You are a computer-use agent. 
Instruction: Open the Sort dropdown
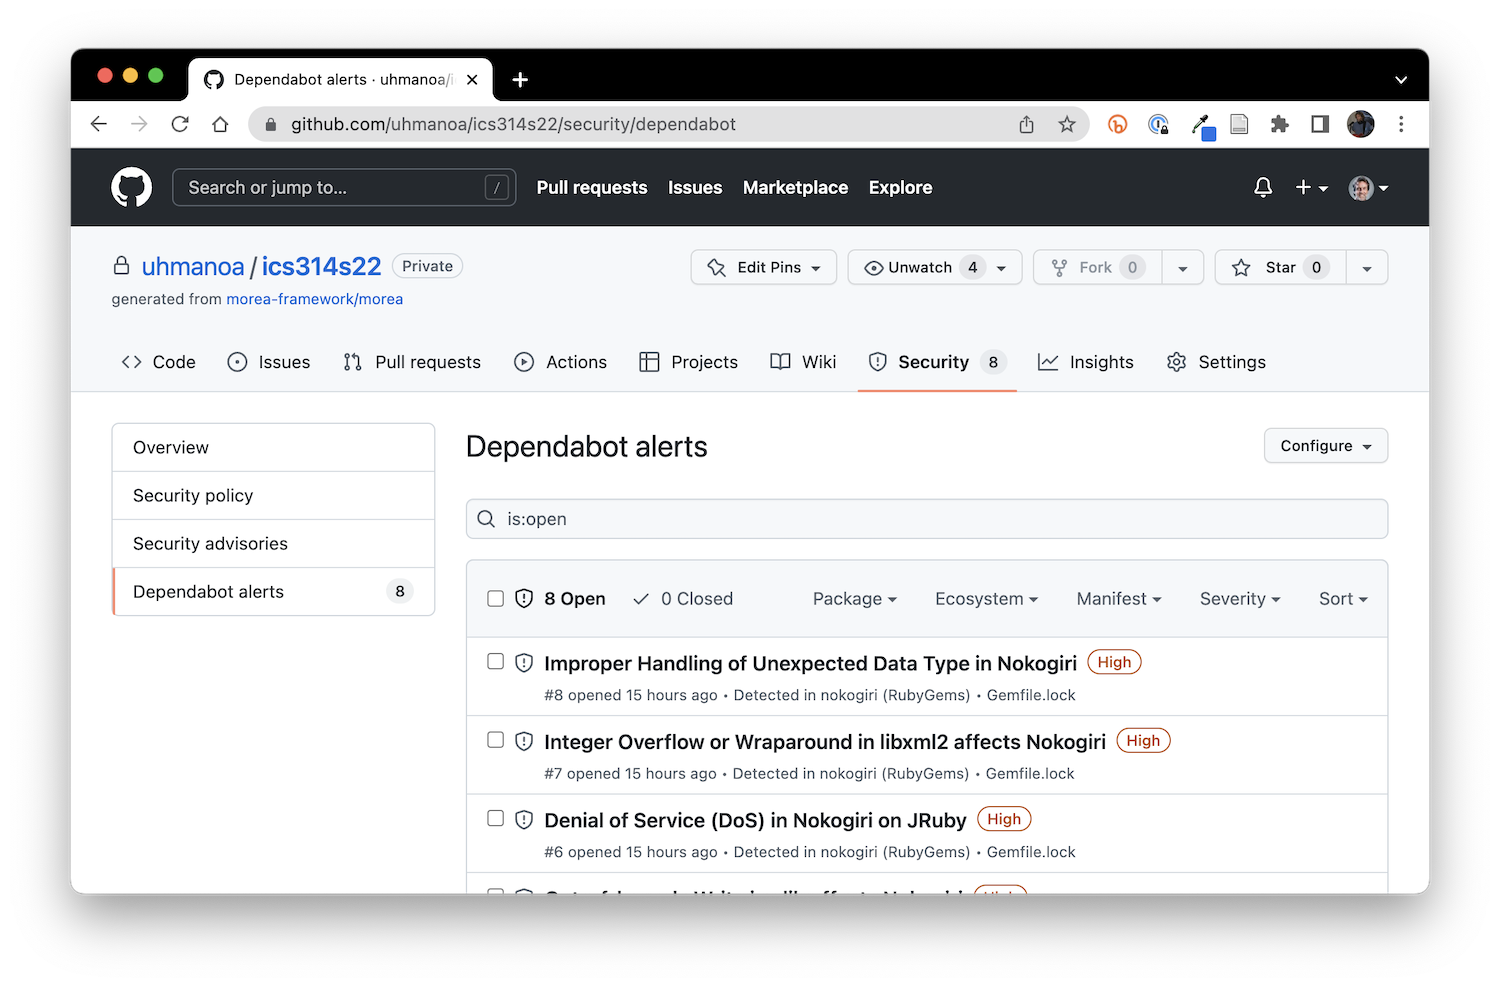pos(1343,598)
